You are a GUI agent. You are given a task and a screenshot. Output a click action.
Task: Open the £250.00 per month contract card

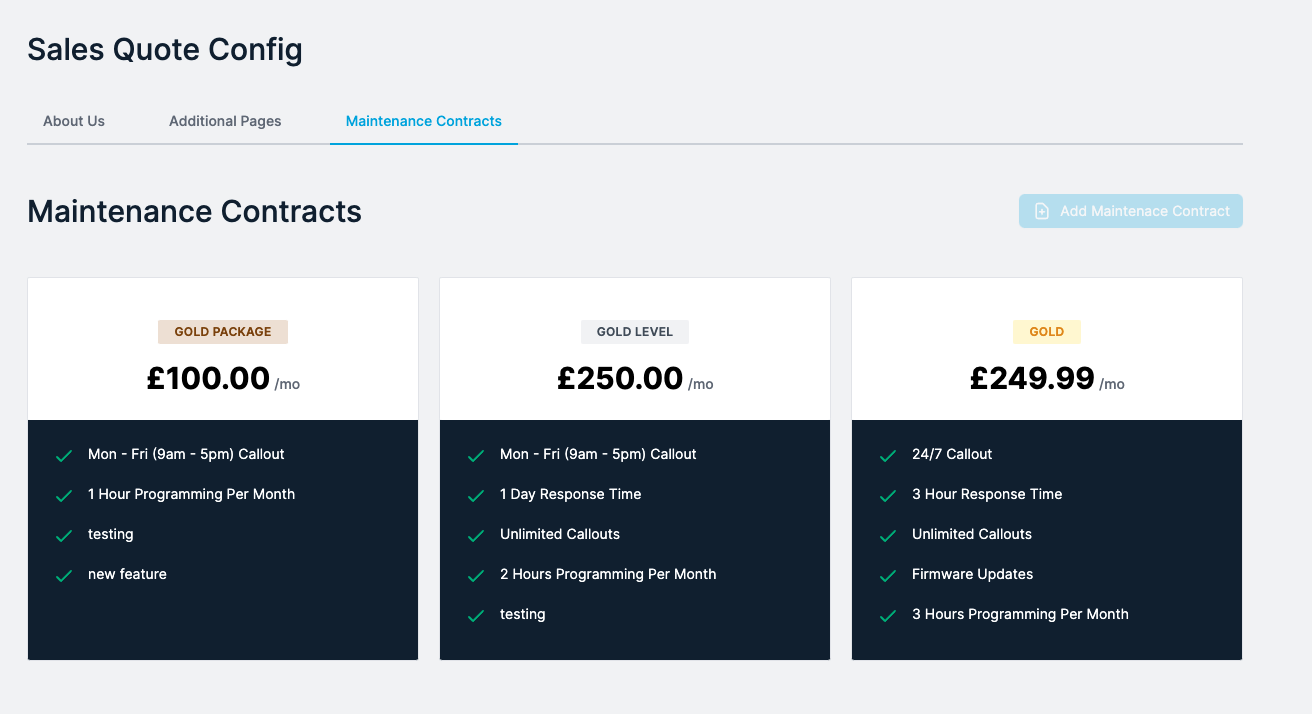pyautogui.click(x=635, y=469)
